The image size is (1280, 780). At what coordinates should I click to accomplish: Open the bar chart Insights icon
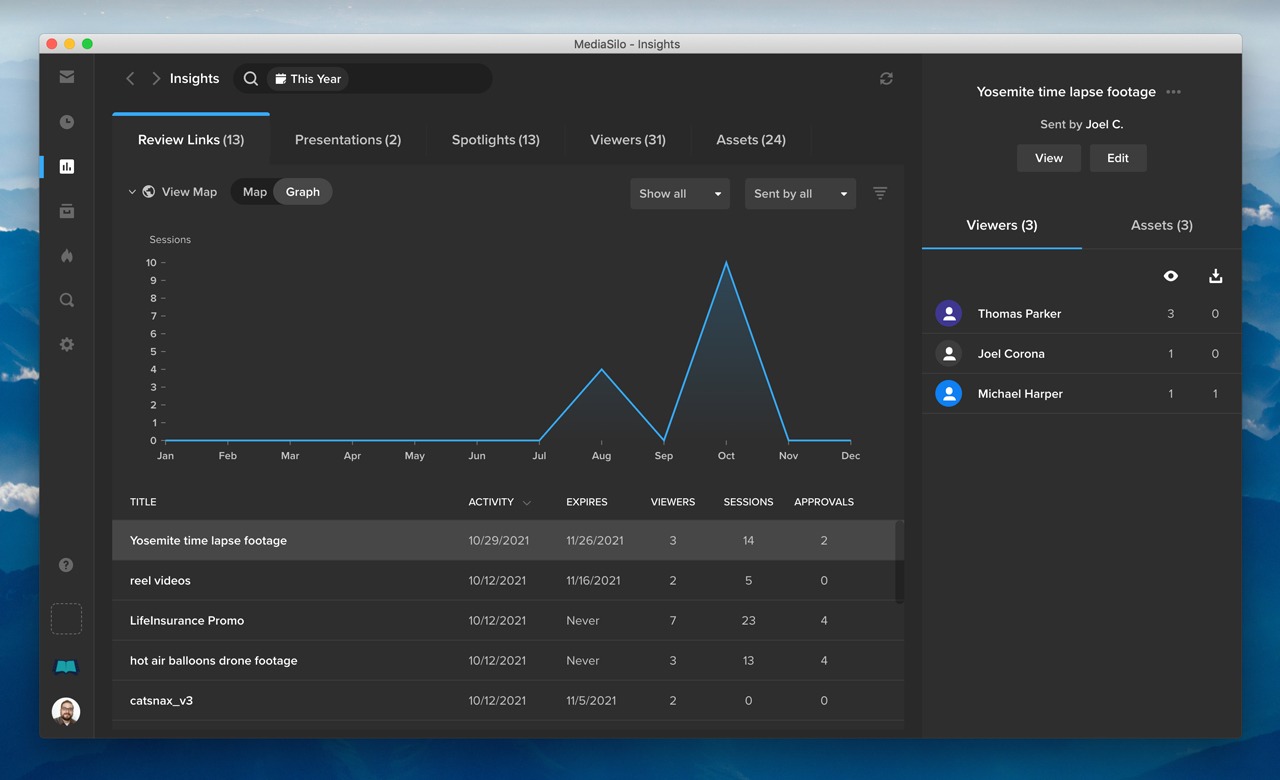(66, 166)
